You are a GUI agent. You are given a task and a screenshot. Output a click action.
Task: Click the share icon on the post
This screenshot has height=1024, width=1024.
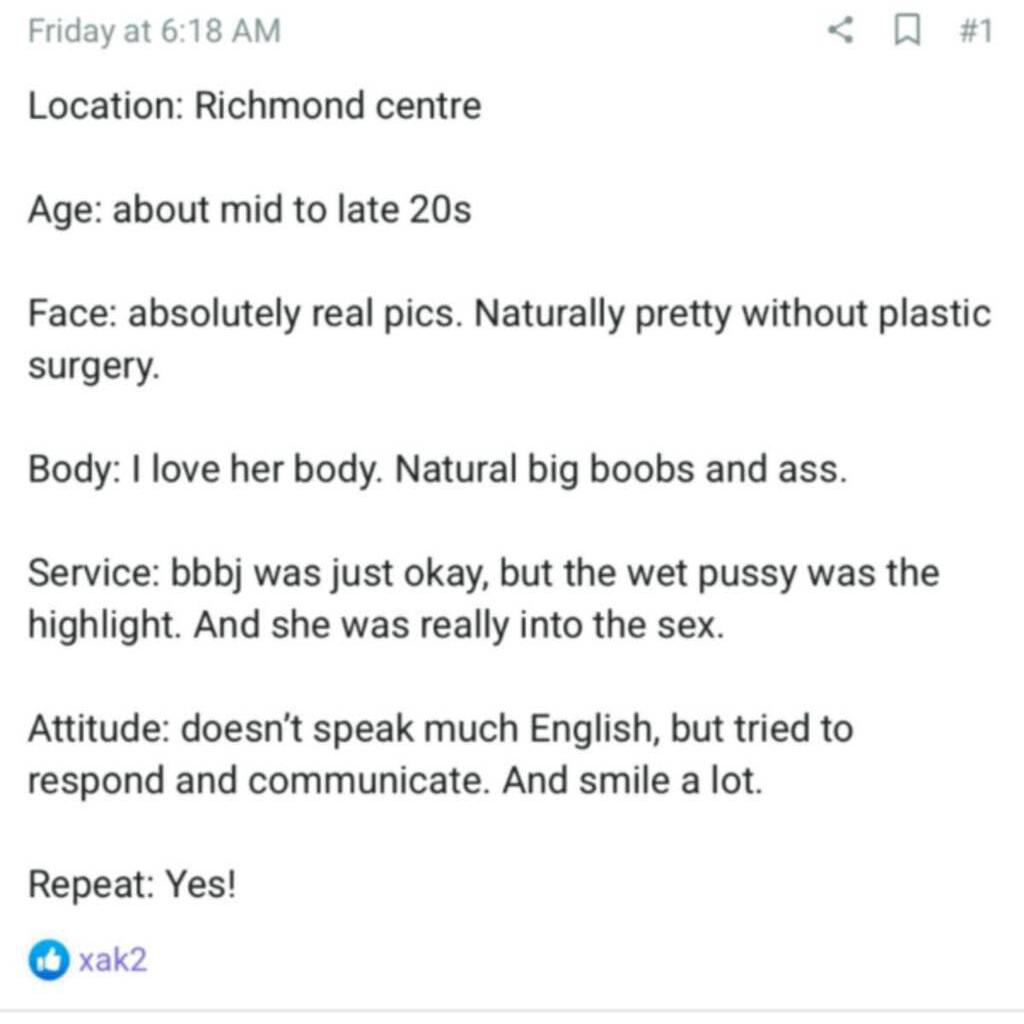point(841,32)
